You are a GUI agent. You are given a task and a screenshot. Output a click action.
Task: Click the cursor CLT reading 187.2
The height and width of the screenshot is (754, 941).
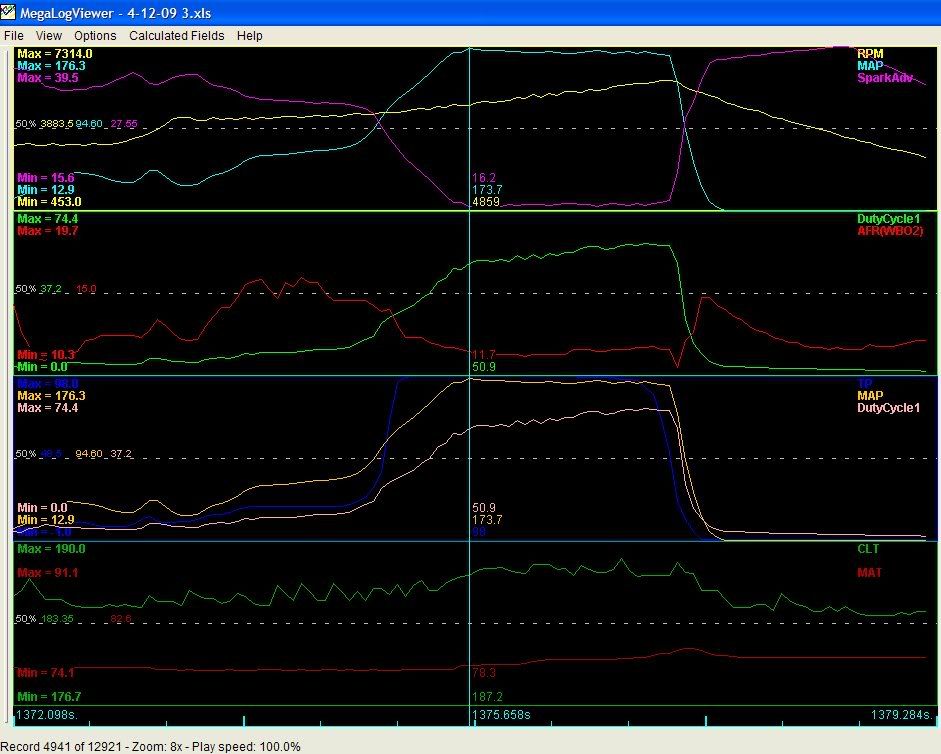[x=487, y=697]
